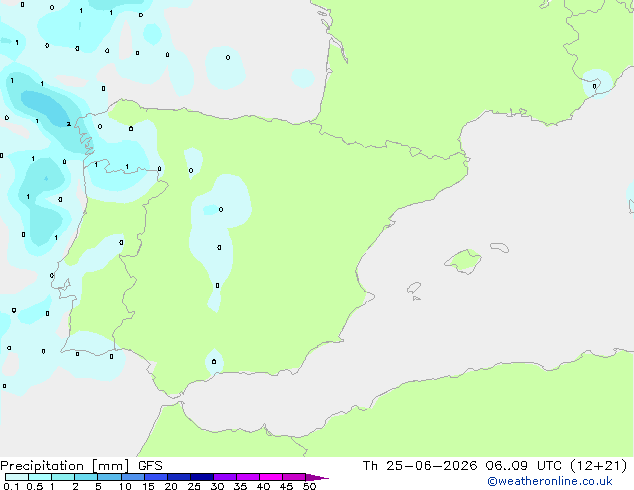Select the 40–45 mm magenta legend box
Image resolution: width=634 pixels, height=490 pixels.
[x=271, y=477]
